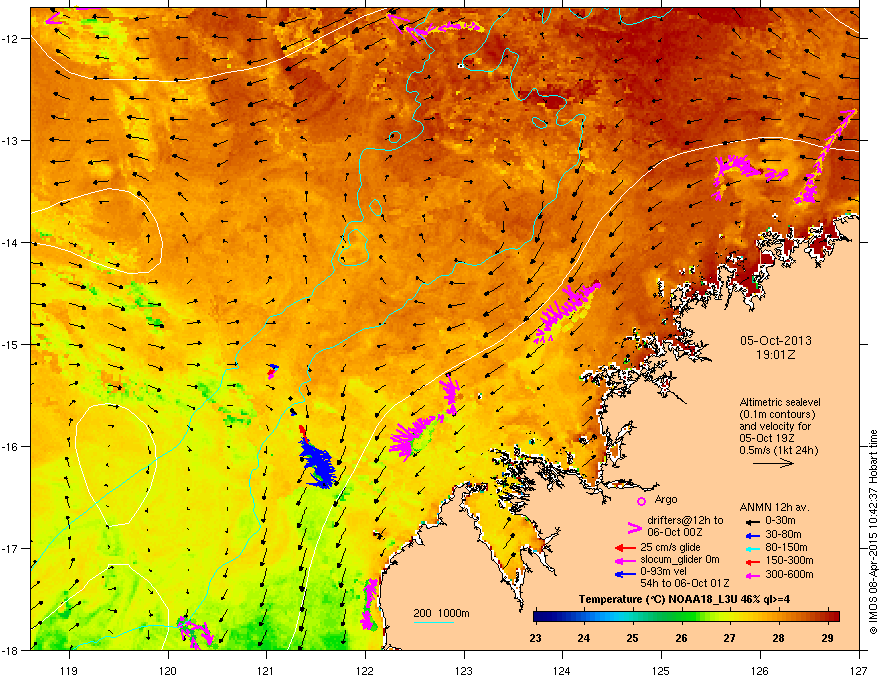Click the '80-150m' depth label
The width and height of the screenshot is (880, 680).
(786, 547)
